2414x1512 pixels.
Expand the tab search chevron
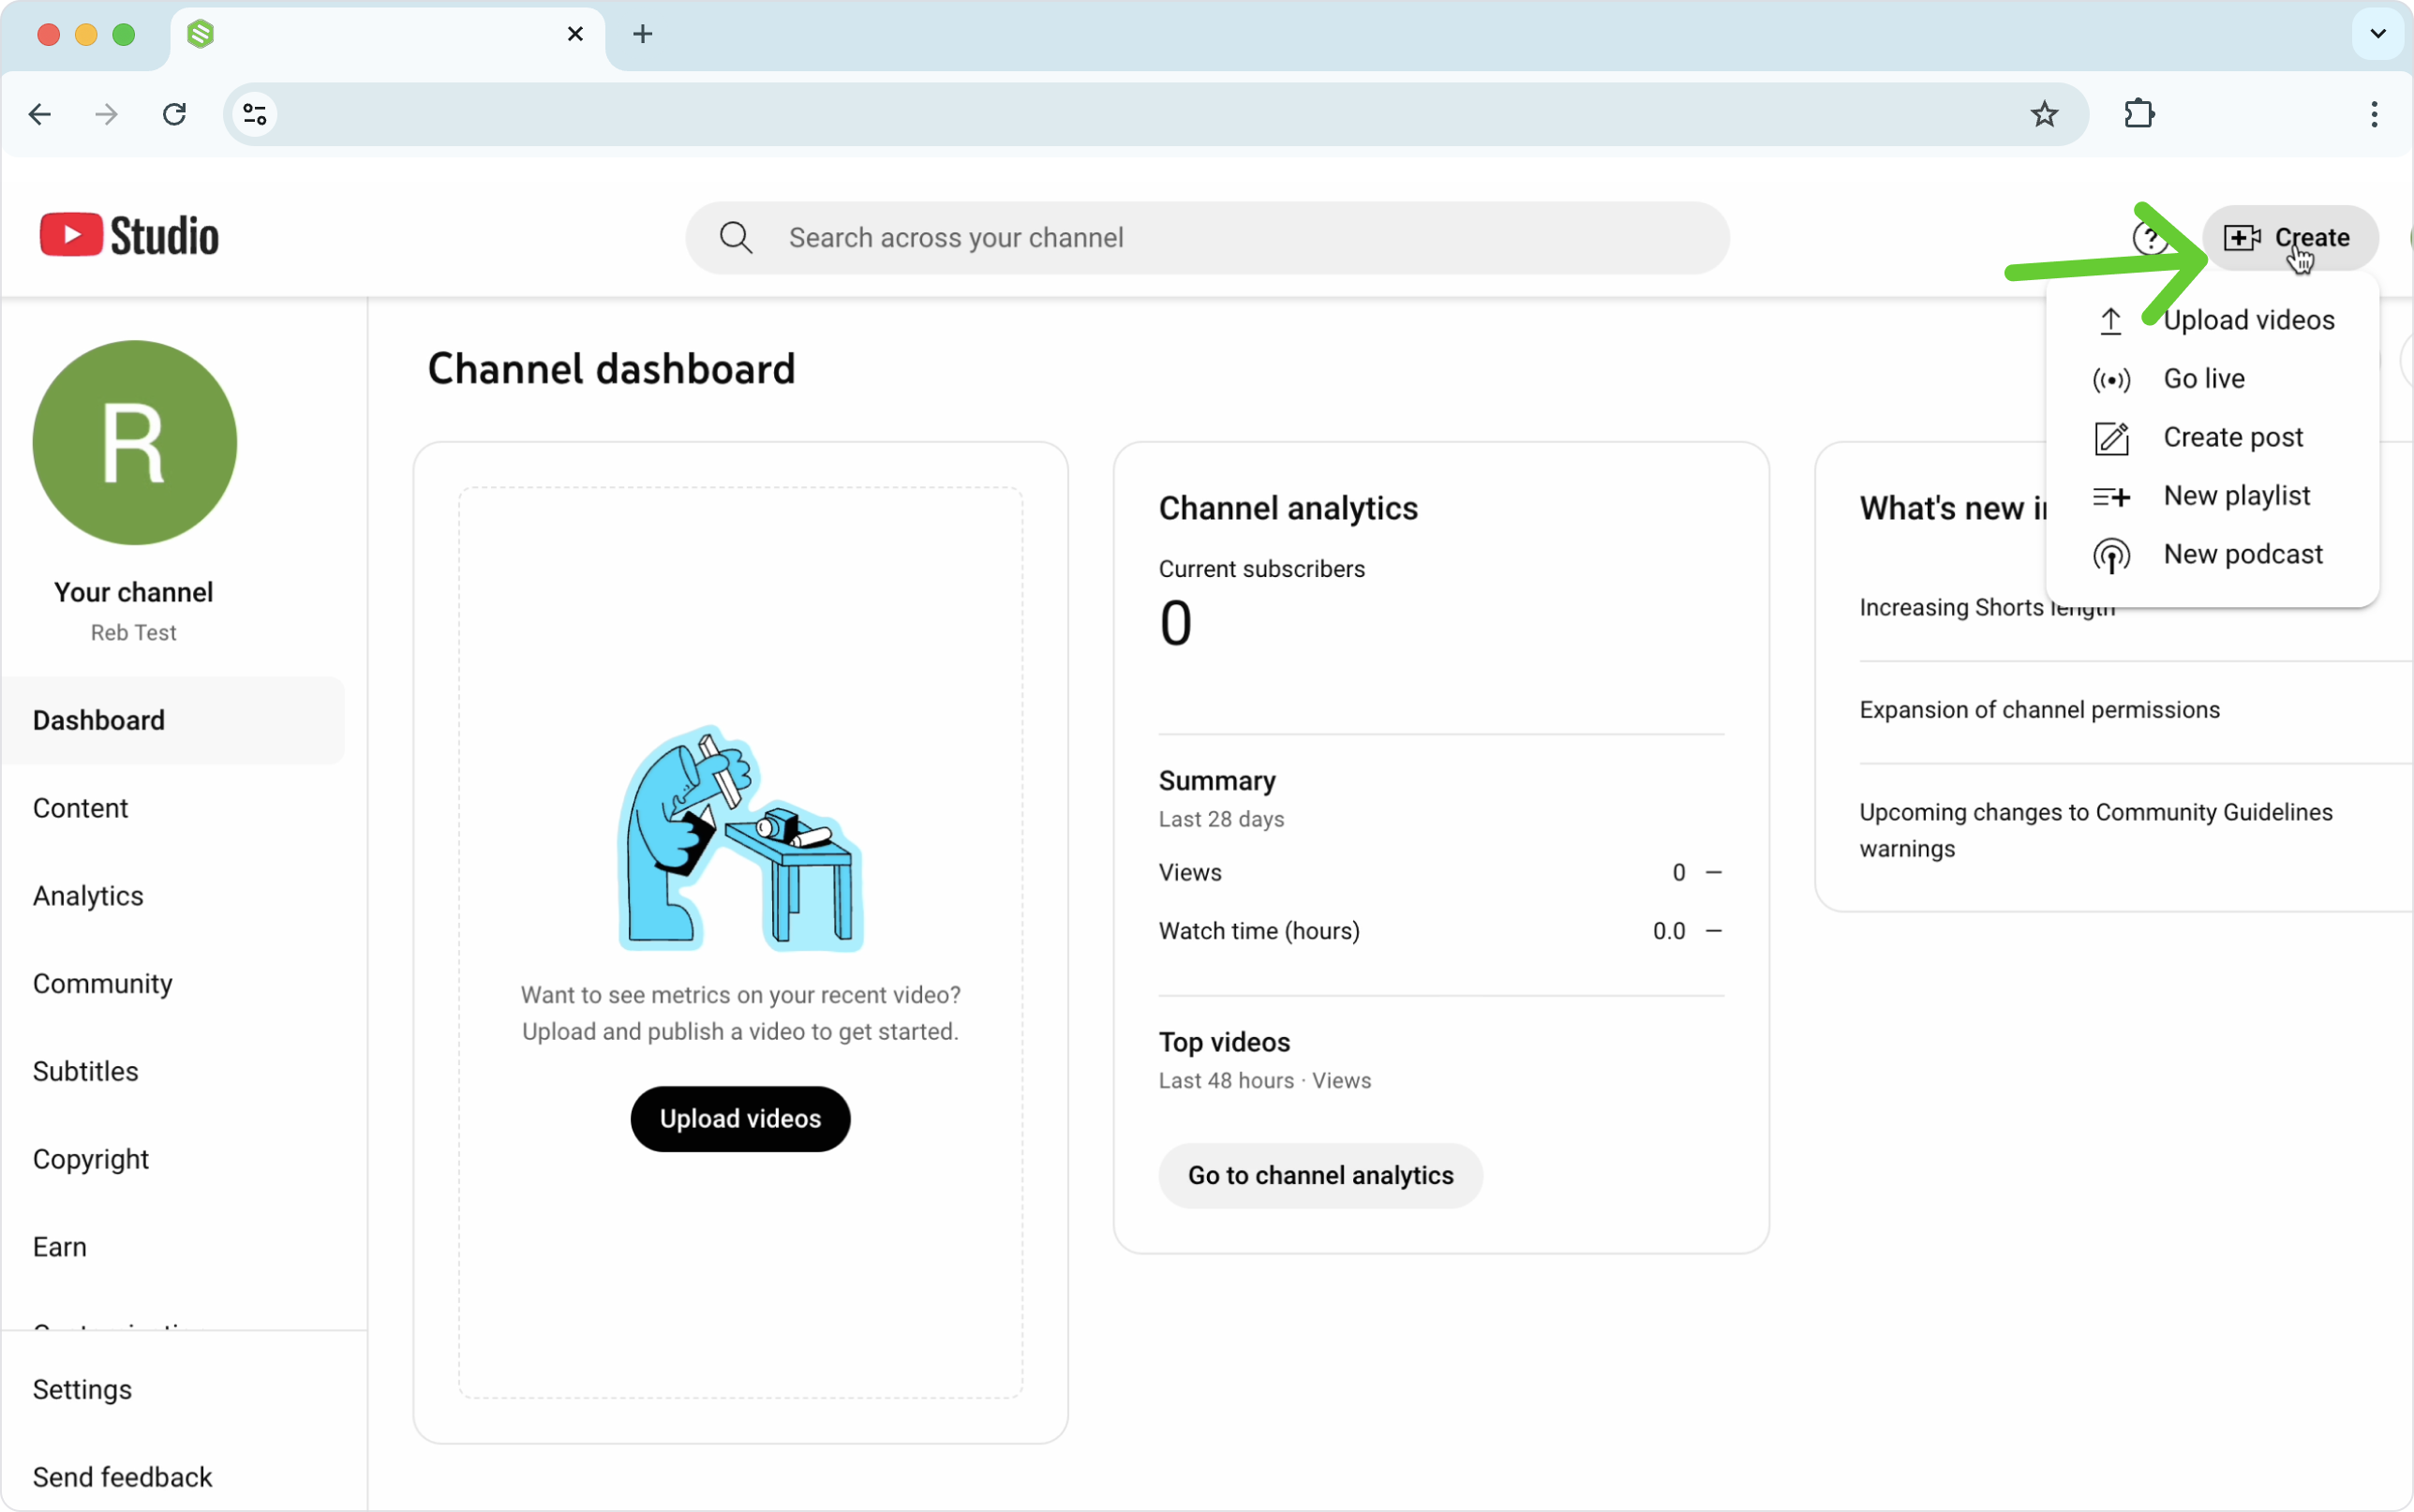pyautogui.click(x=2377, y=35)
